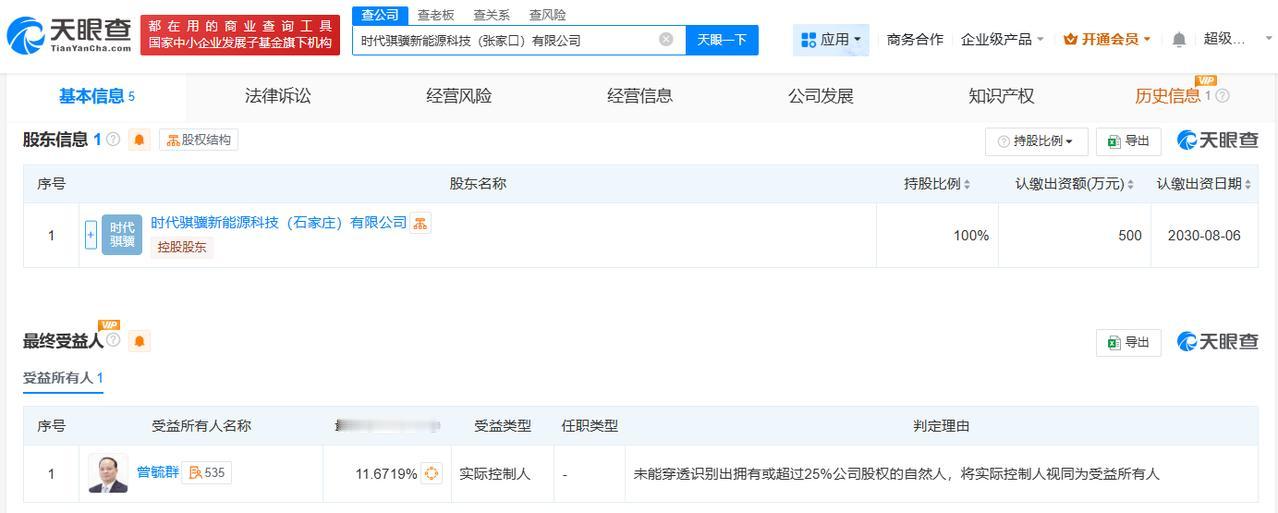Open the 曾毓群 profile link
The width and height of the screenshot is (1278, 513).
coord(158,471)
